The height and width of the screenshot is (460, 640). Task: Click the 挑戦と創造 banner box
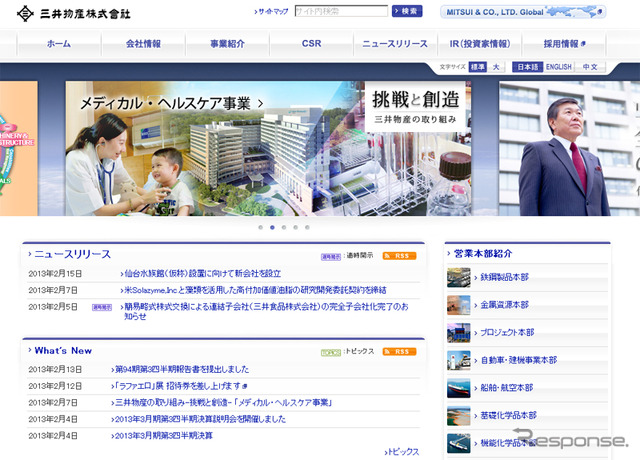click(415, 107)
